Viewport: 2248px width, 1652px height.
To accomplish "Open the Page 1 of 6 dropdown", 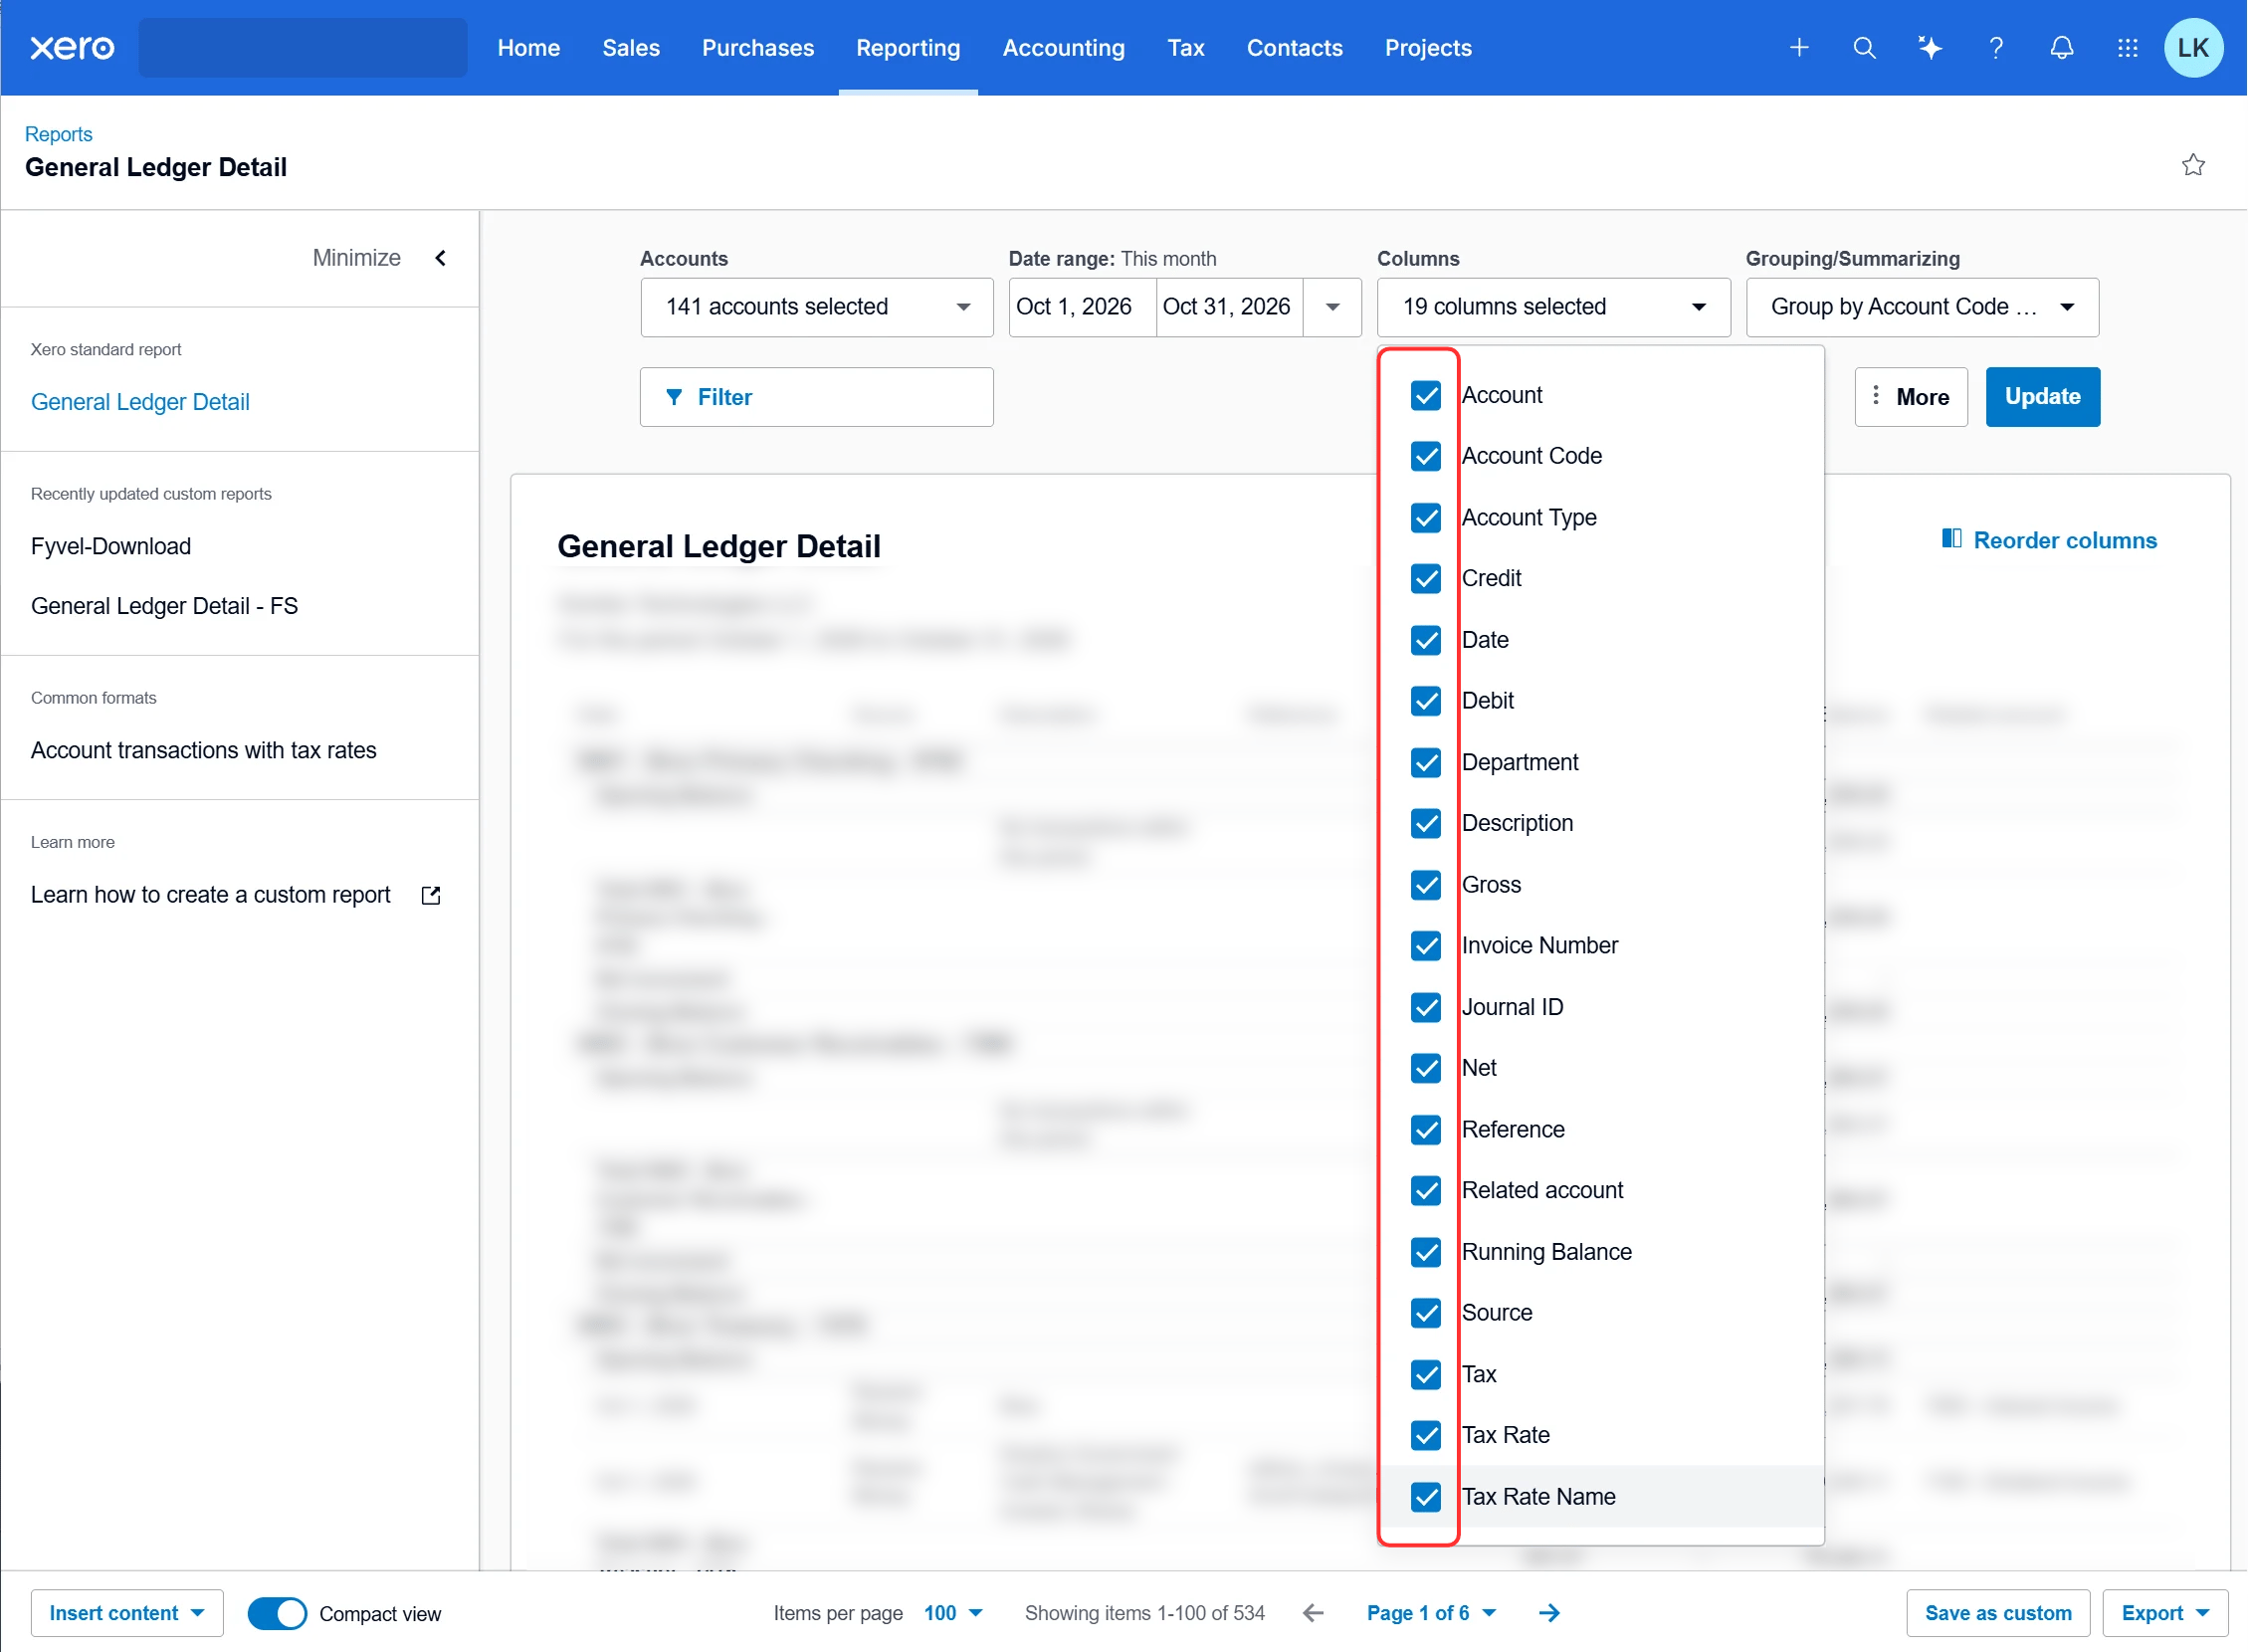I will (1431, 1613).
